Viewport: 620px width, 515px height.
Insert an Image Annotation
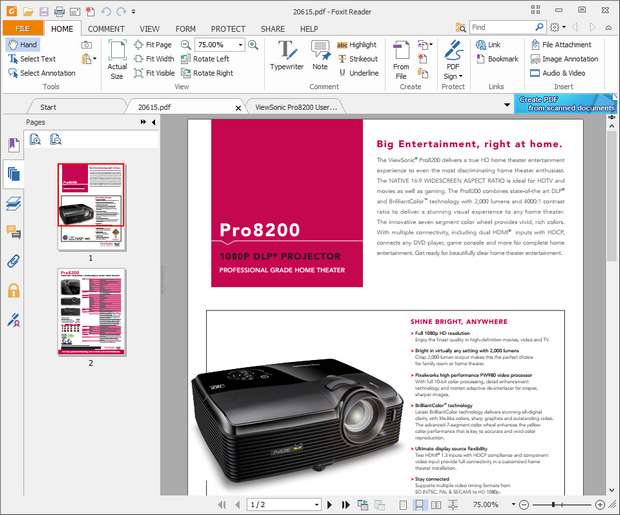pos(564,59)
